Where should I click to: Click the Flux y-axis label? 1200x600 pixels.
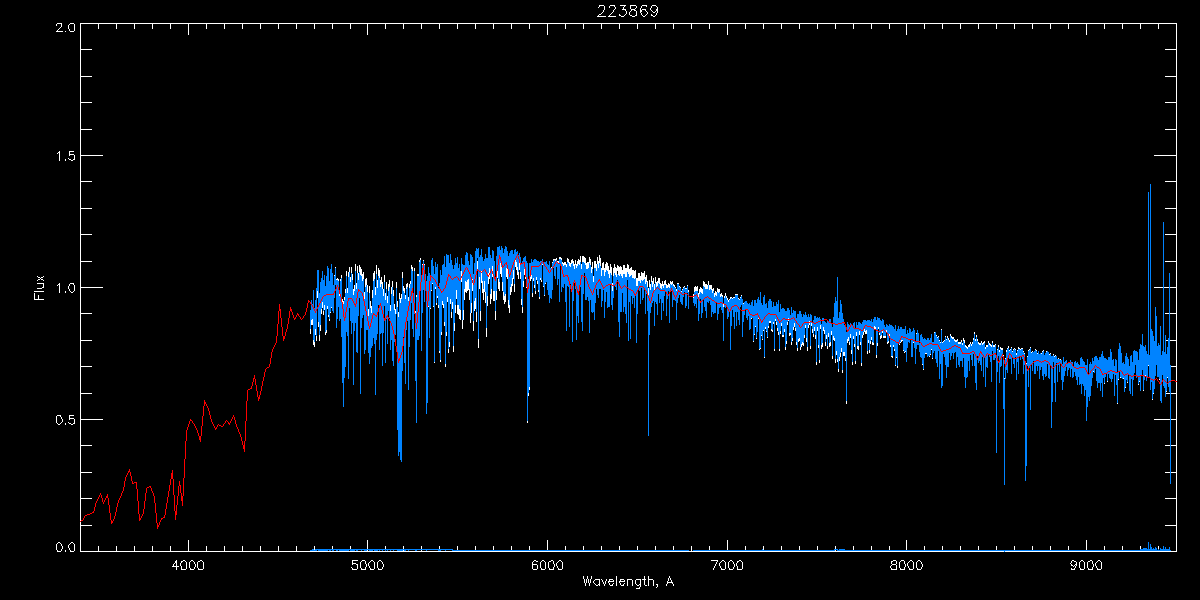pos(40,288)
